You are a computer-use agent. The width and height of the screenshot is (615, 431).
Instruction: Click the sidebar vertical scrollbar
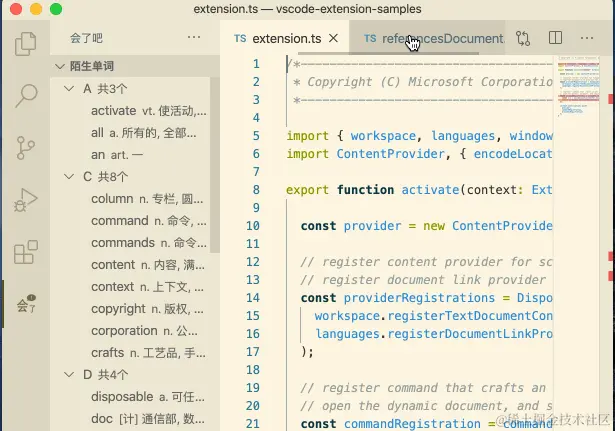(215, 165)
